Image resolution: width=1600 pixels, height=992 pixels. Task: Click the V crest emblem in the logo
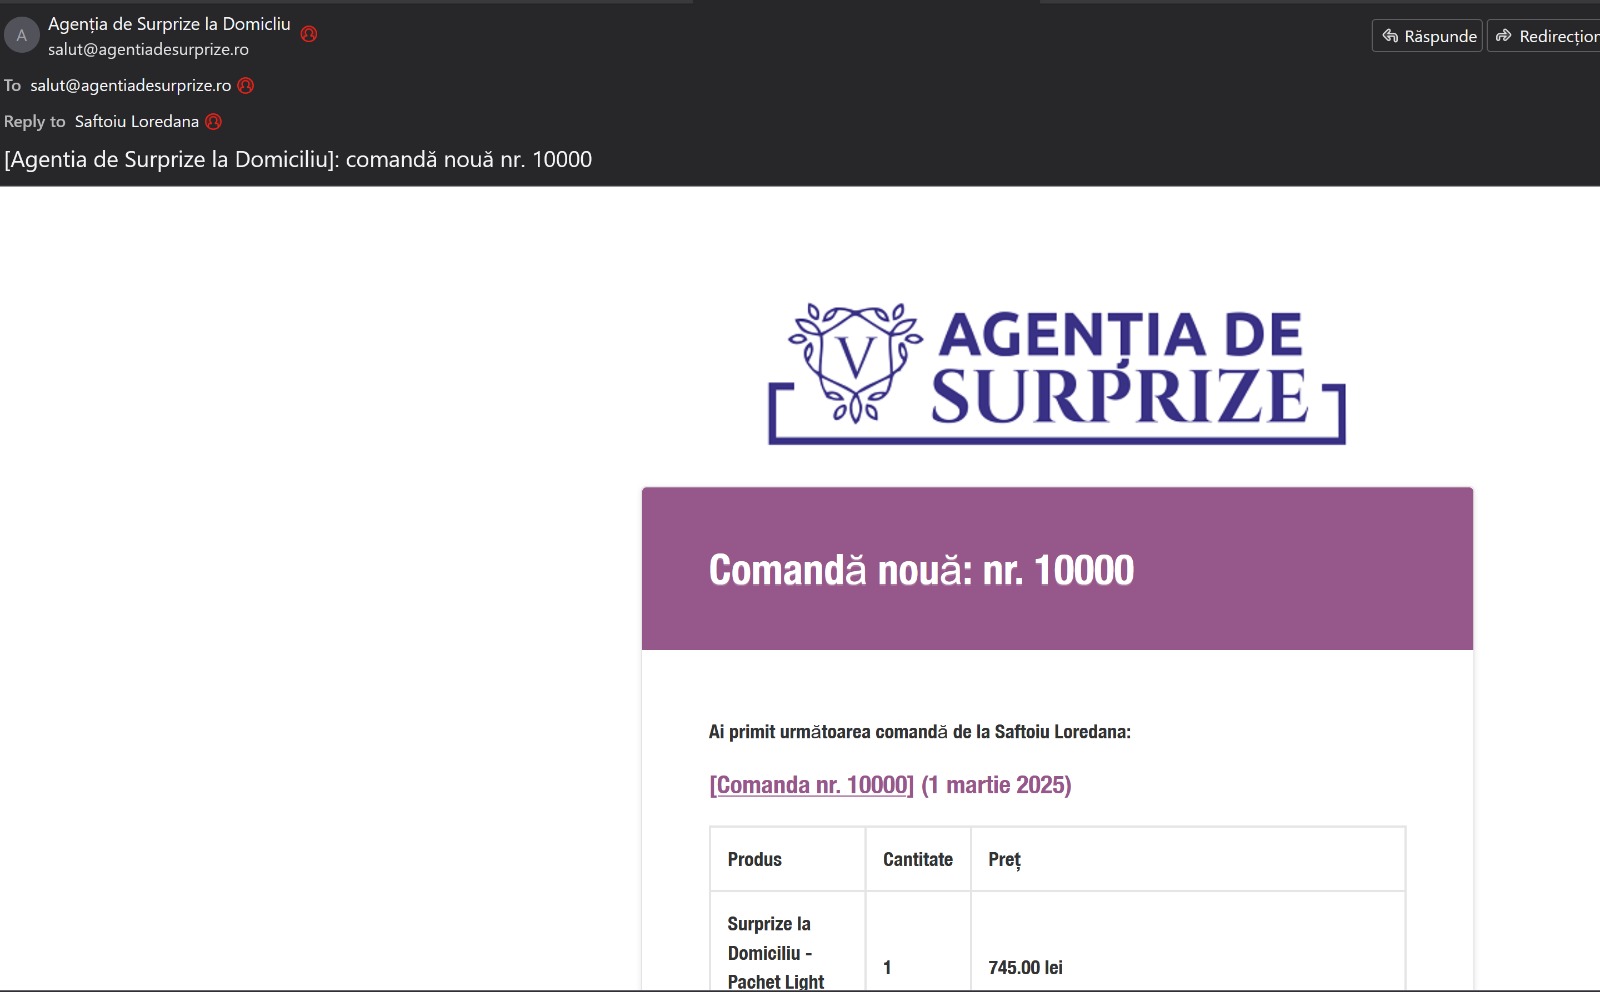[x=855, y=361]
